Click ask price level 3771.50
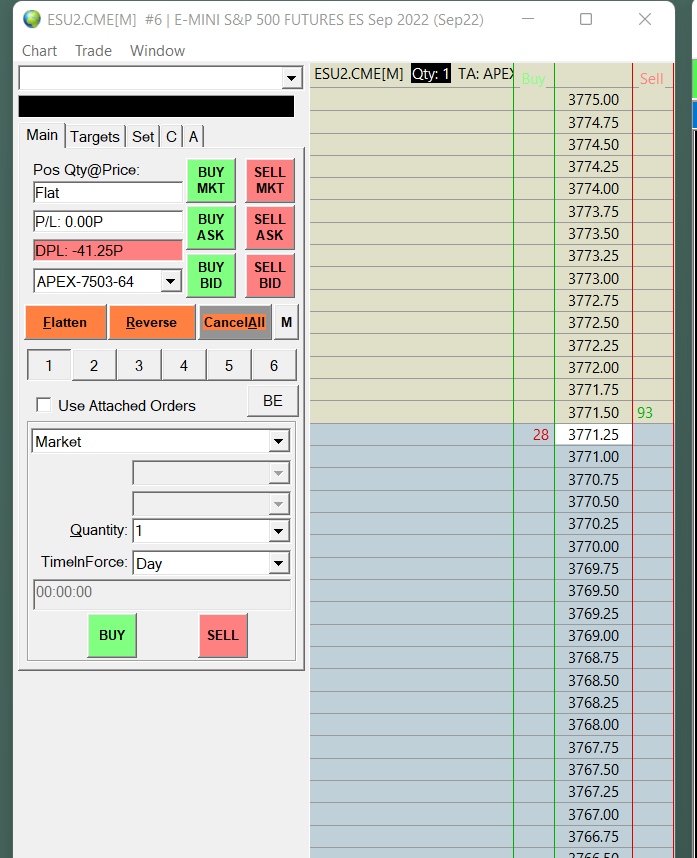The image size is (697, 858). pos(594,413)
